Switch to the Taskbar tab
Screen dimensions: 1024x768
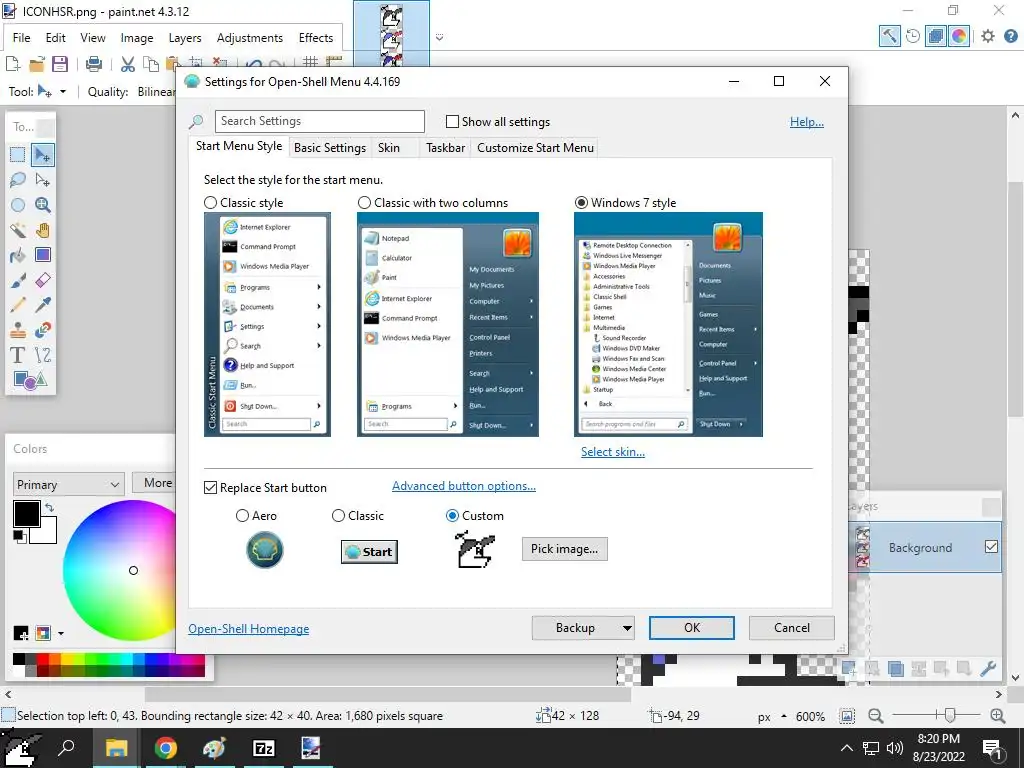[445, 148]
